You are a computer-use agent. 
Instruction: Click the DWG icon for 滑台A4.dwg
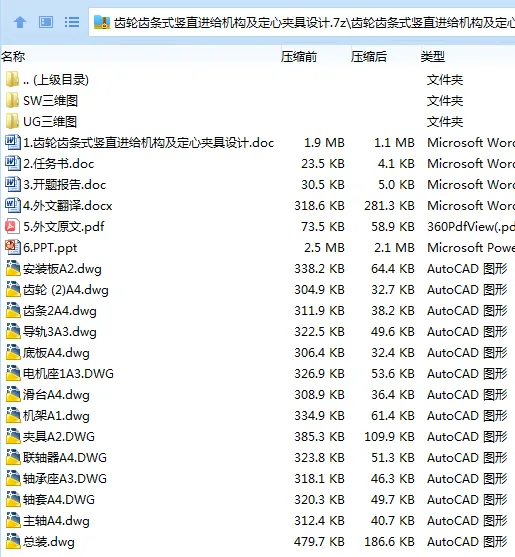click(x=13, y=394)
